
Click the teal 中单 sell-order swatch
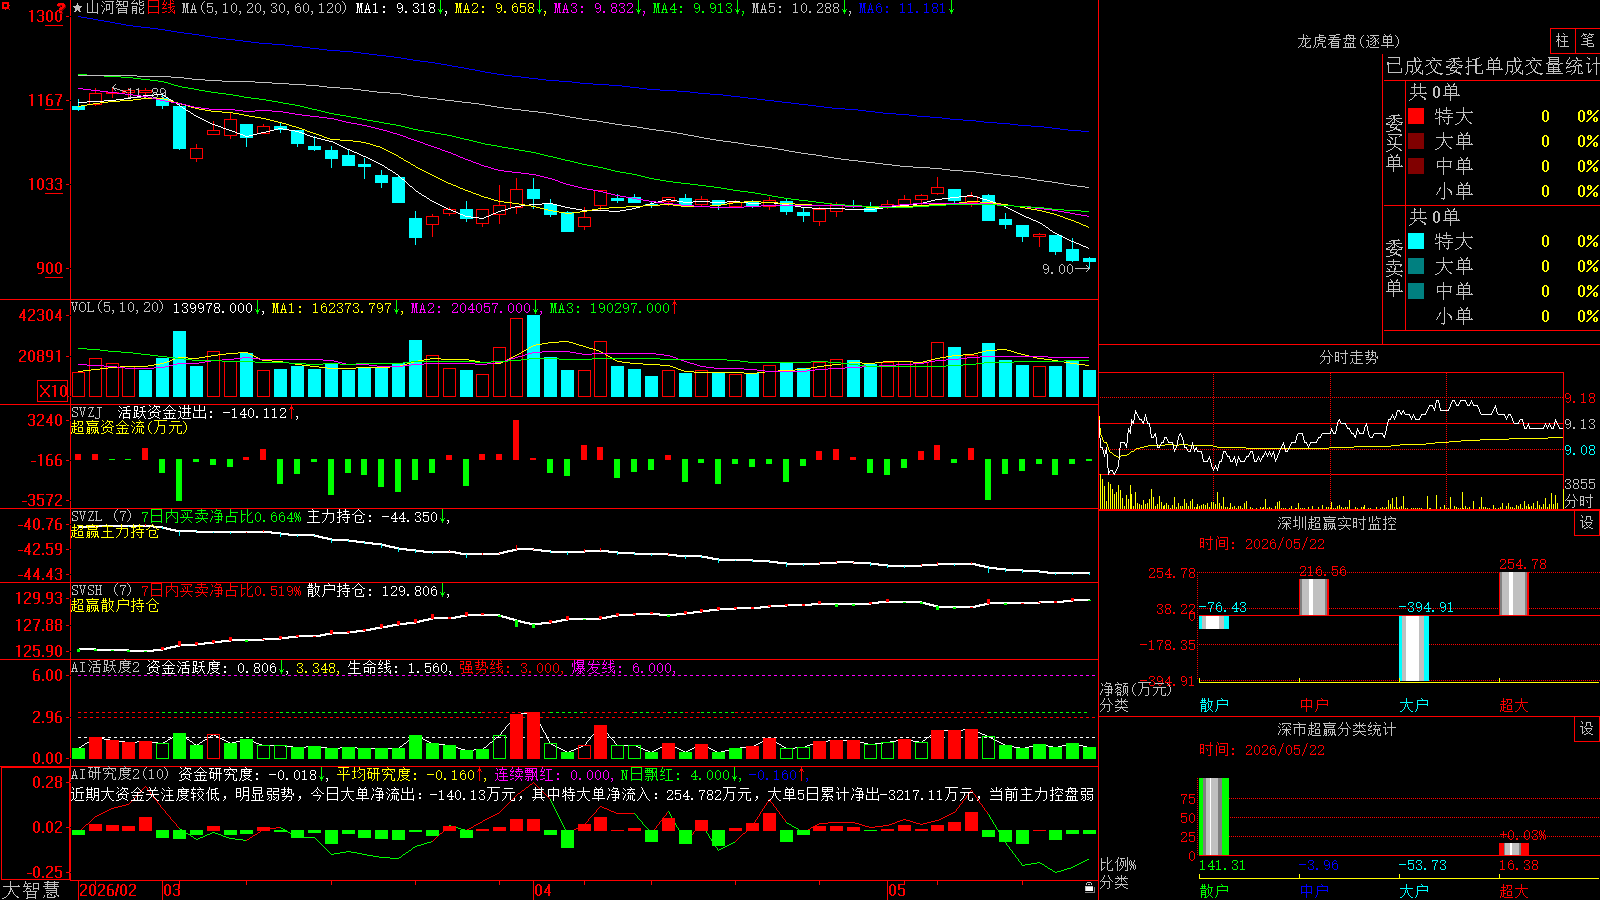(1416, 291)
